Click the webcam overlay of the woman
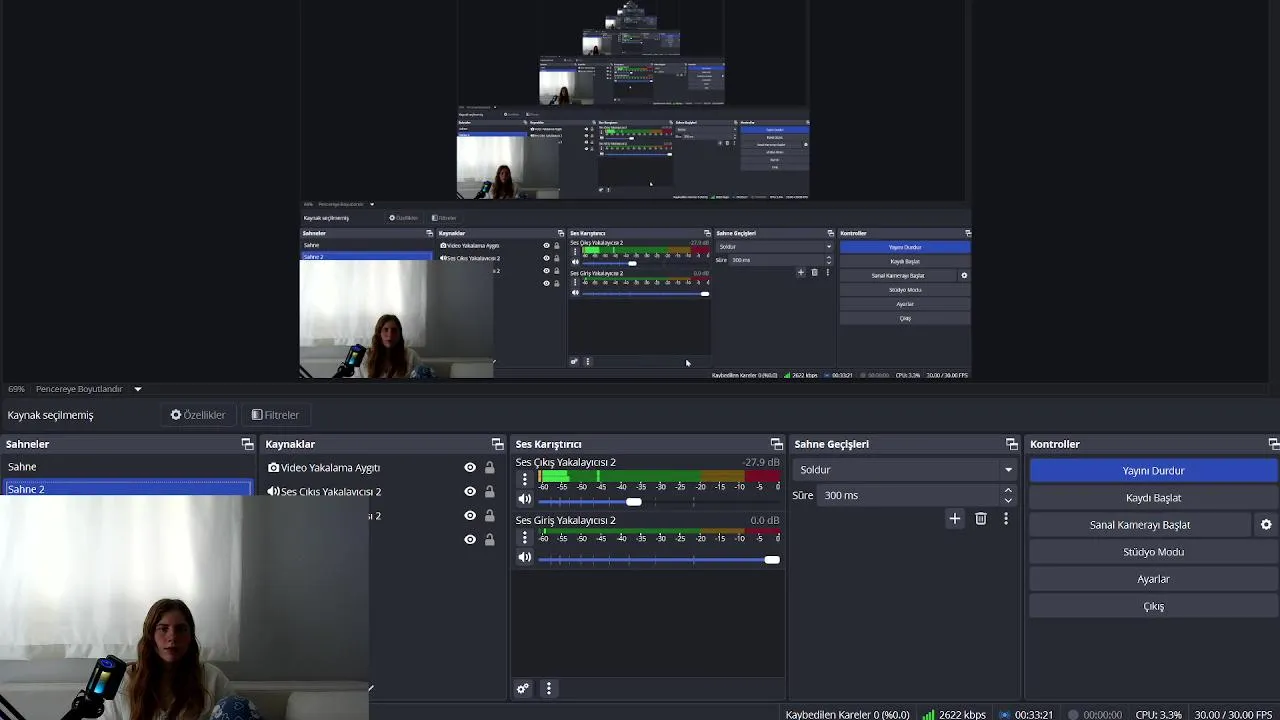This screenshot has height=720, width=1280. pyautogui.click(x=185, y=607)
